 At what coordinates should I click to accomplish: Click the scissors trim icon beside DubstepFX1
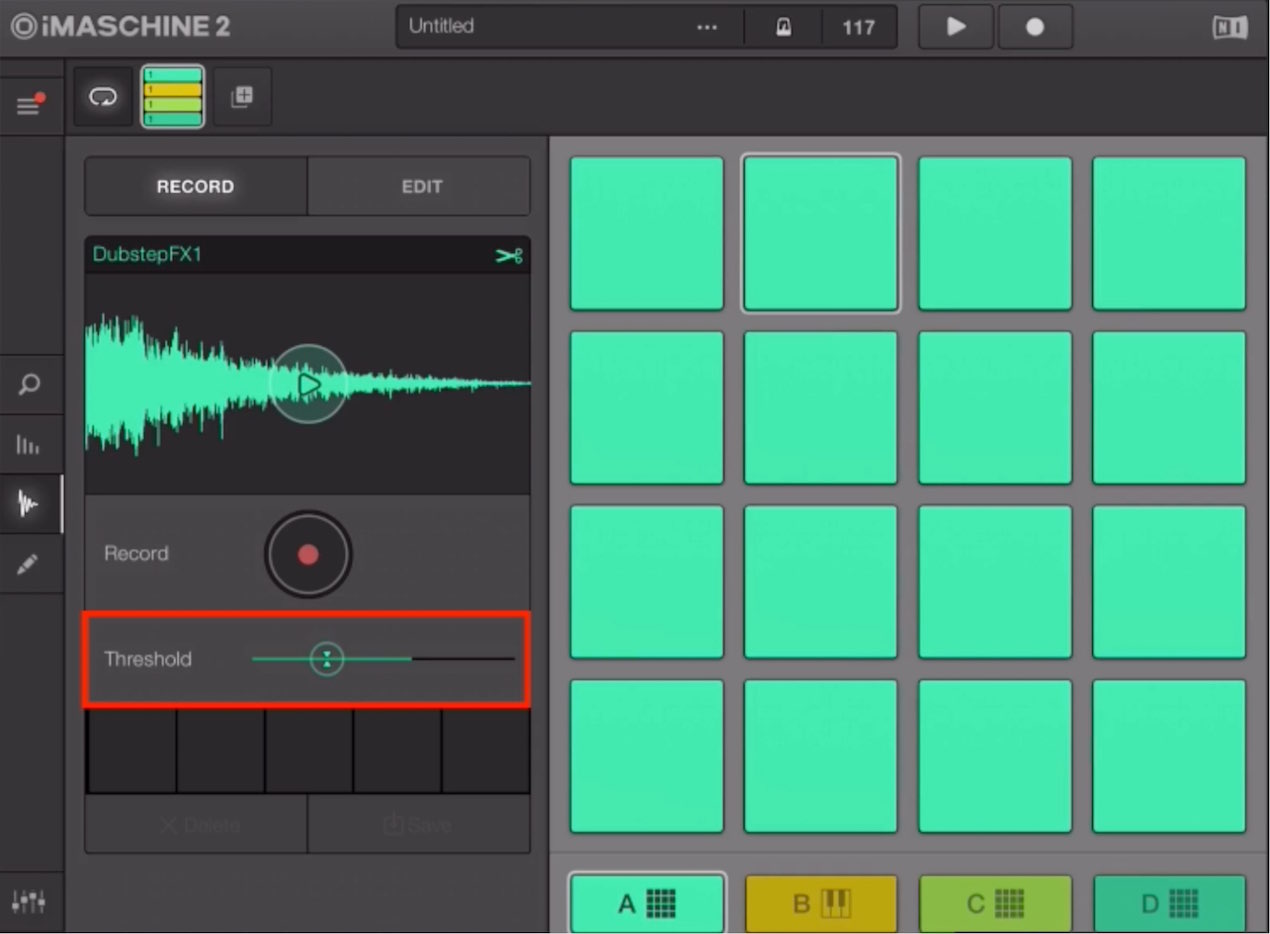click(x=509, y=256)
